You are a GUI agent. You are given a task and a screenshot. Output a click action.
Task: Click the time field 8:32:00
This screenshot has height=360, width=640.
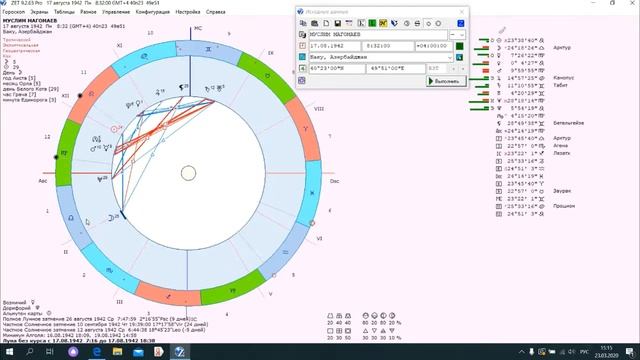point(388,46)
